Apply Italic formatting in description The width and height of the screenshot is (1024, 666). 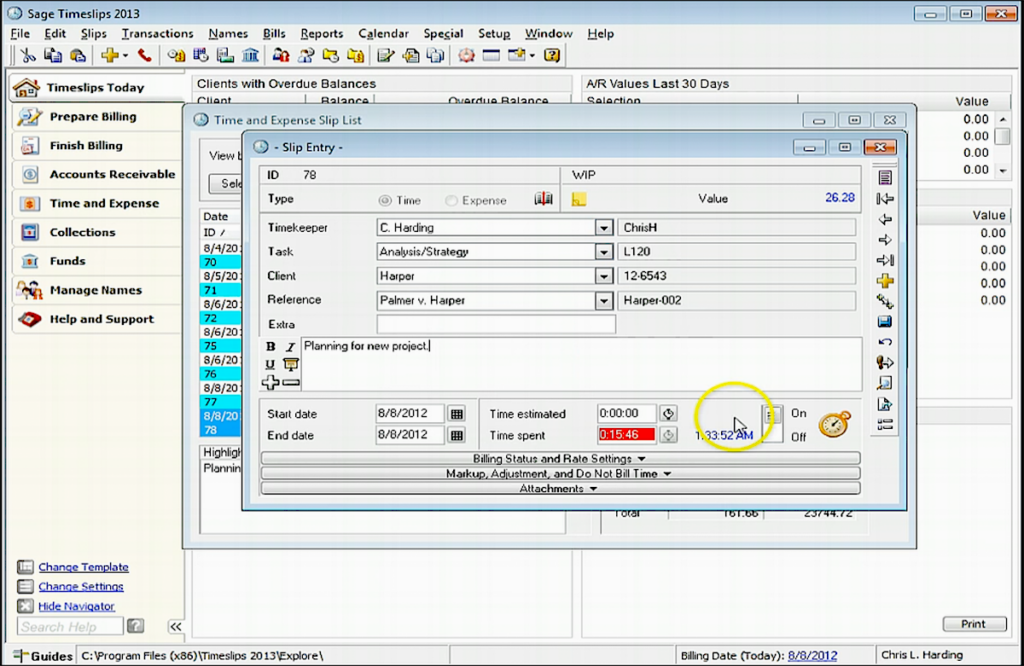tap(291, 347)
